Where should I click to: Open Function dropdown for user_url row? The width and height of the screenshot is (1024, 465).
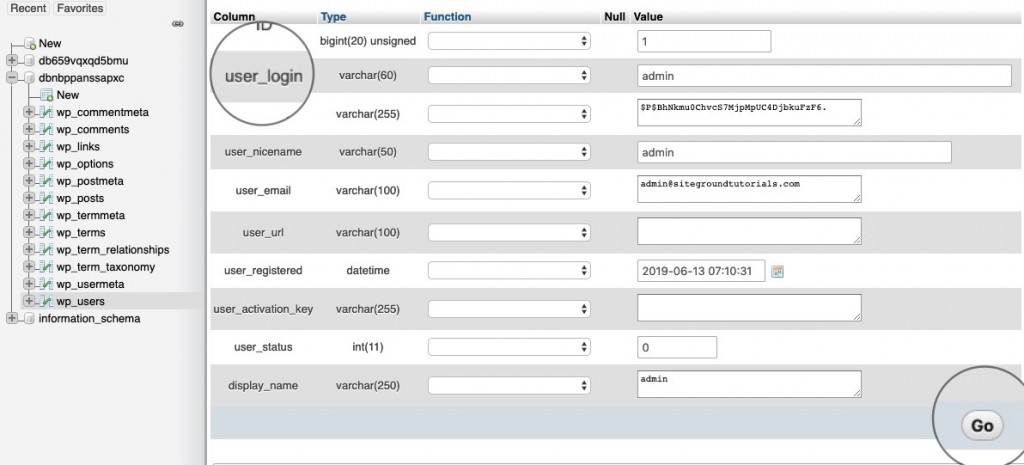[x=509, y=232]
